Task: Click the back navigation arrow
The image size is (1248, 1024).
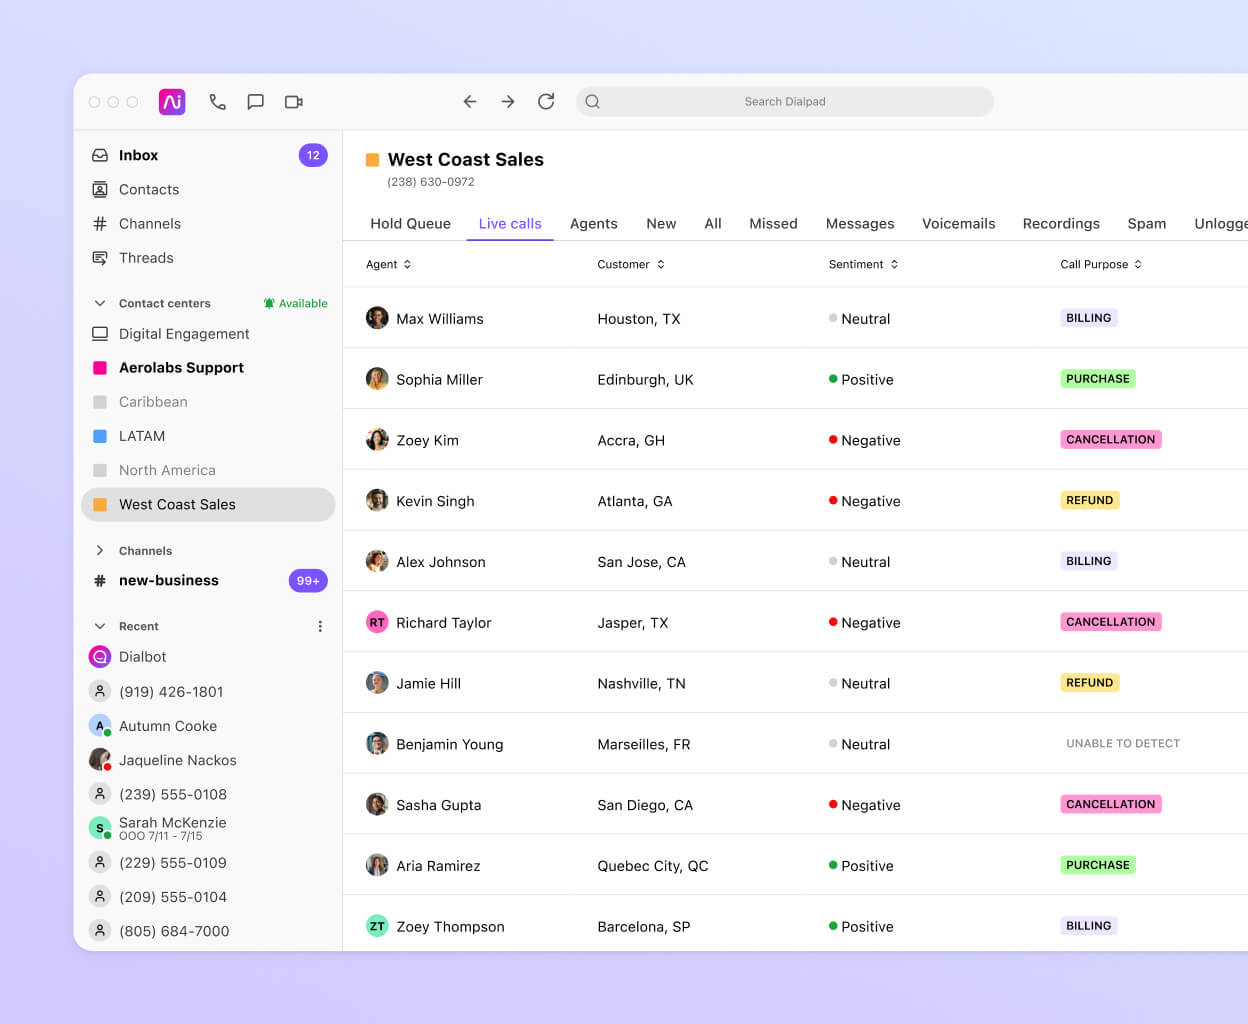Action: 469,101
